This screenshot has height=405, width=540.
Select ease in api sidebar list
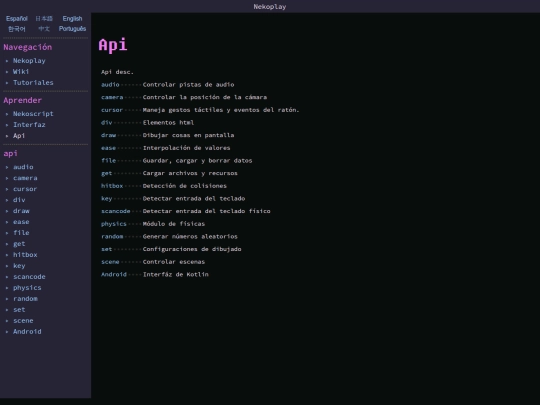point(21,222)
